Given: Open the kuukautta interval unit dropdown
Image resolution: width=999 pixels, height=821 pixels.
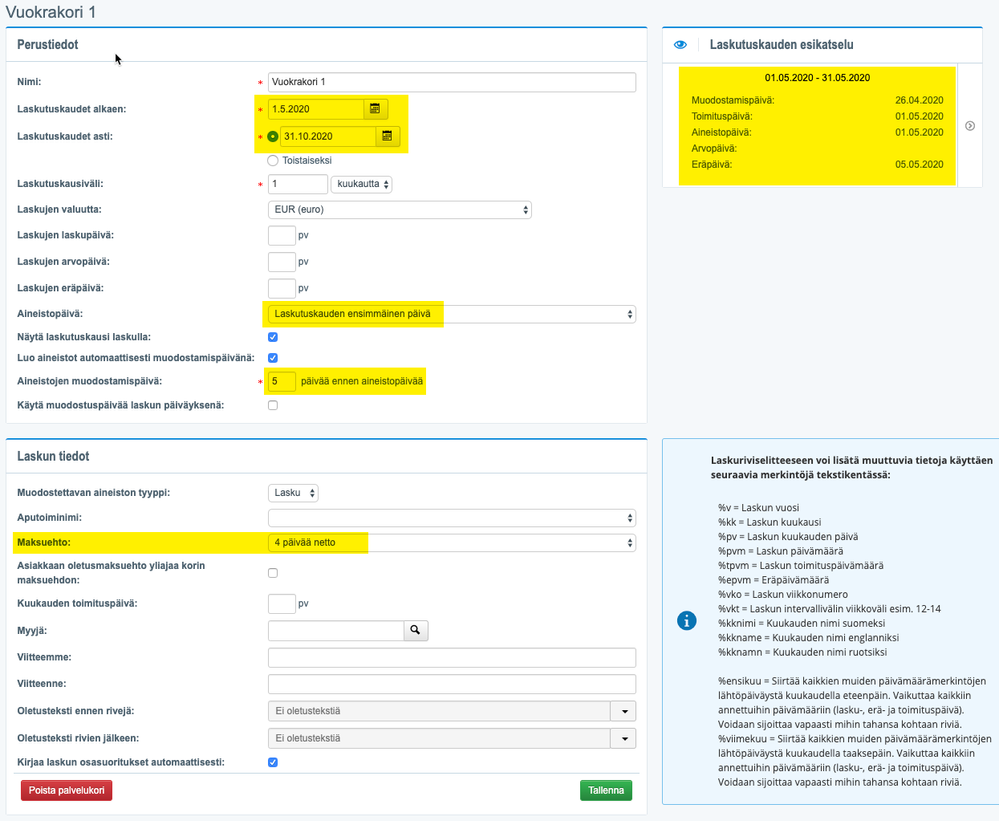Looking at the screenshot, I should [361, 184].
